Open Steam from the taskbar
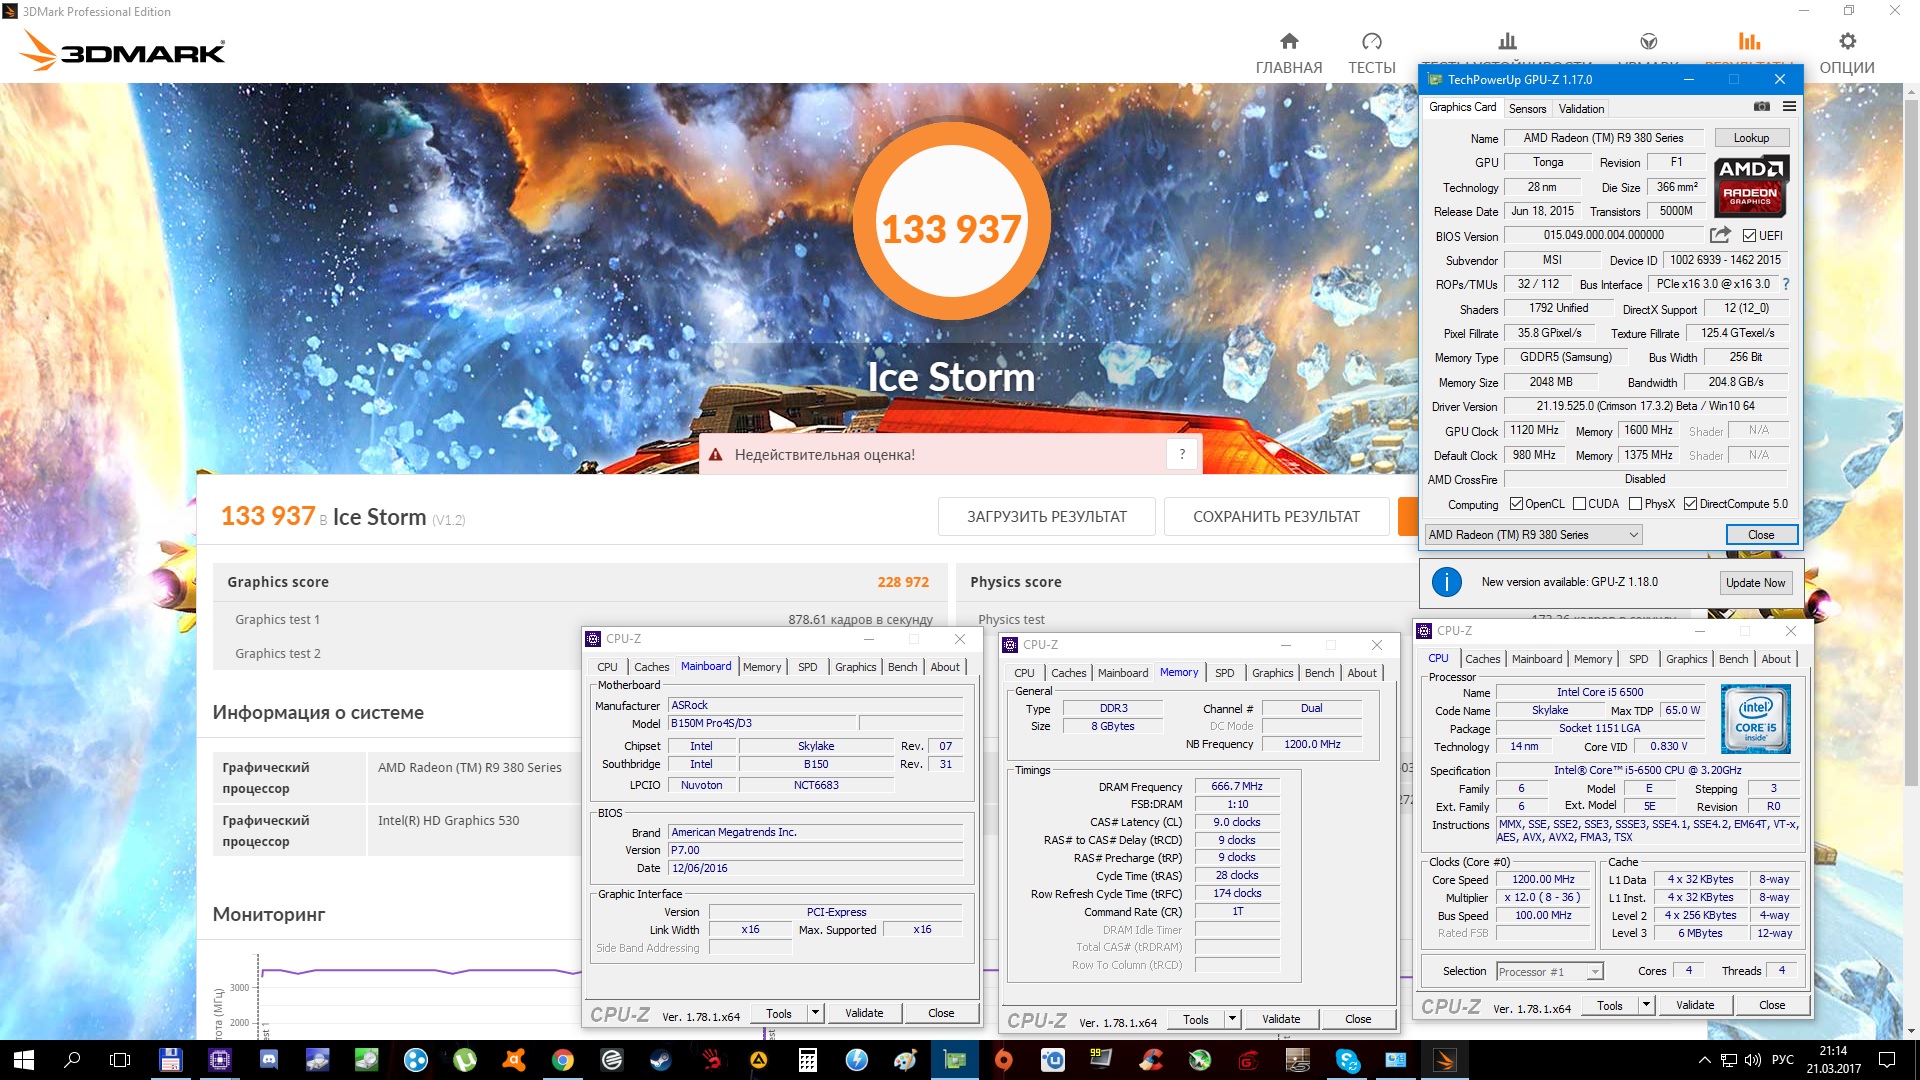The width and height of the screenshot is (1920, 1080). pyautogui.click(x=661, y=1060)
